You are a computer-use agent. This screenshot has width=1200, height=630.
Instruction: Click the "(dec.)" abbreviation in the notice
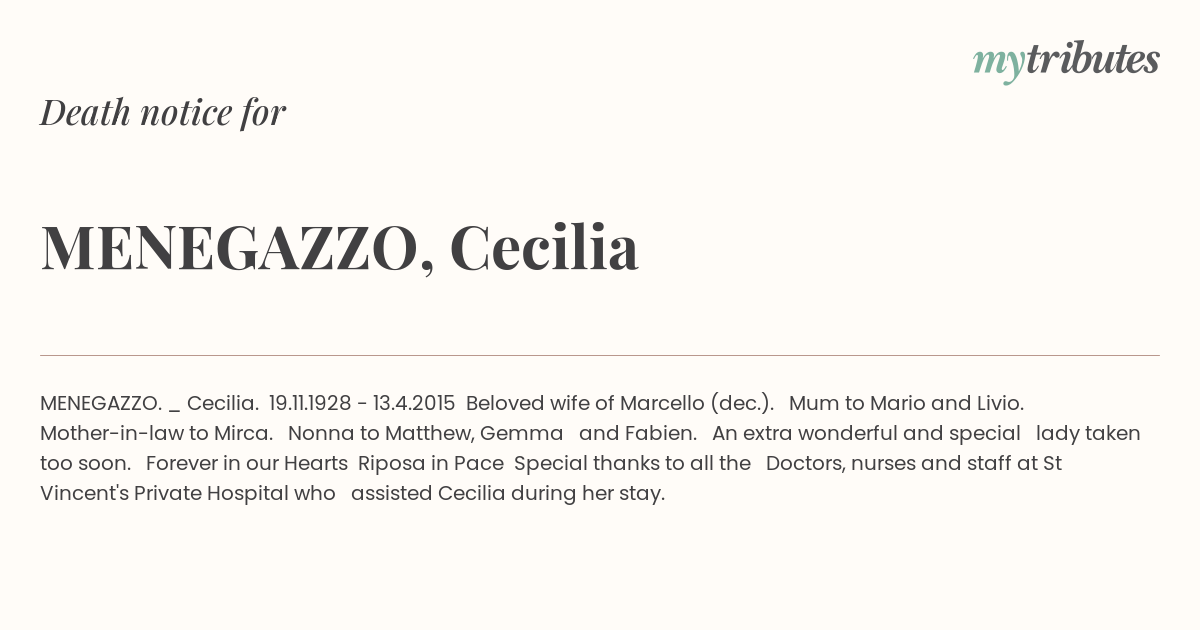(x=742, y=404)
